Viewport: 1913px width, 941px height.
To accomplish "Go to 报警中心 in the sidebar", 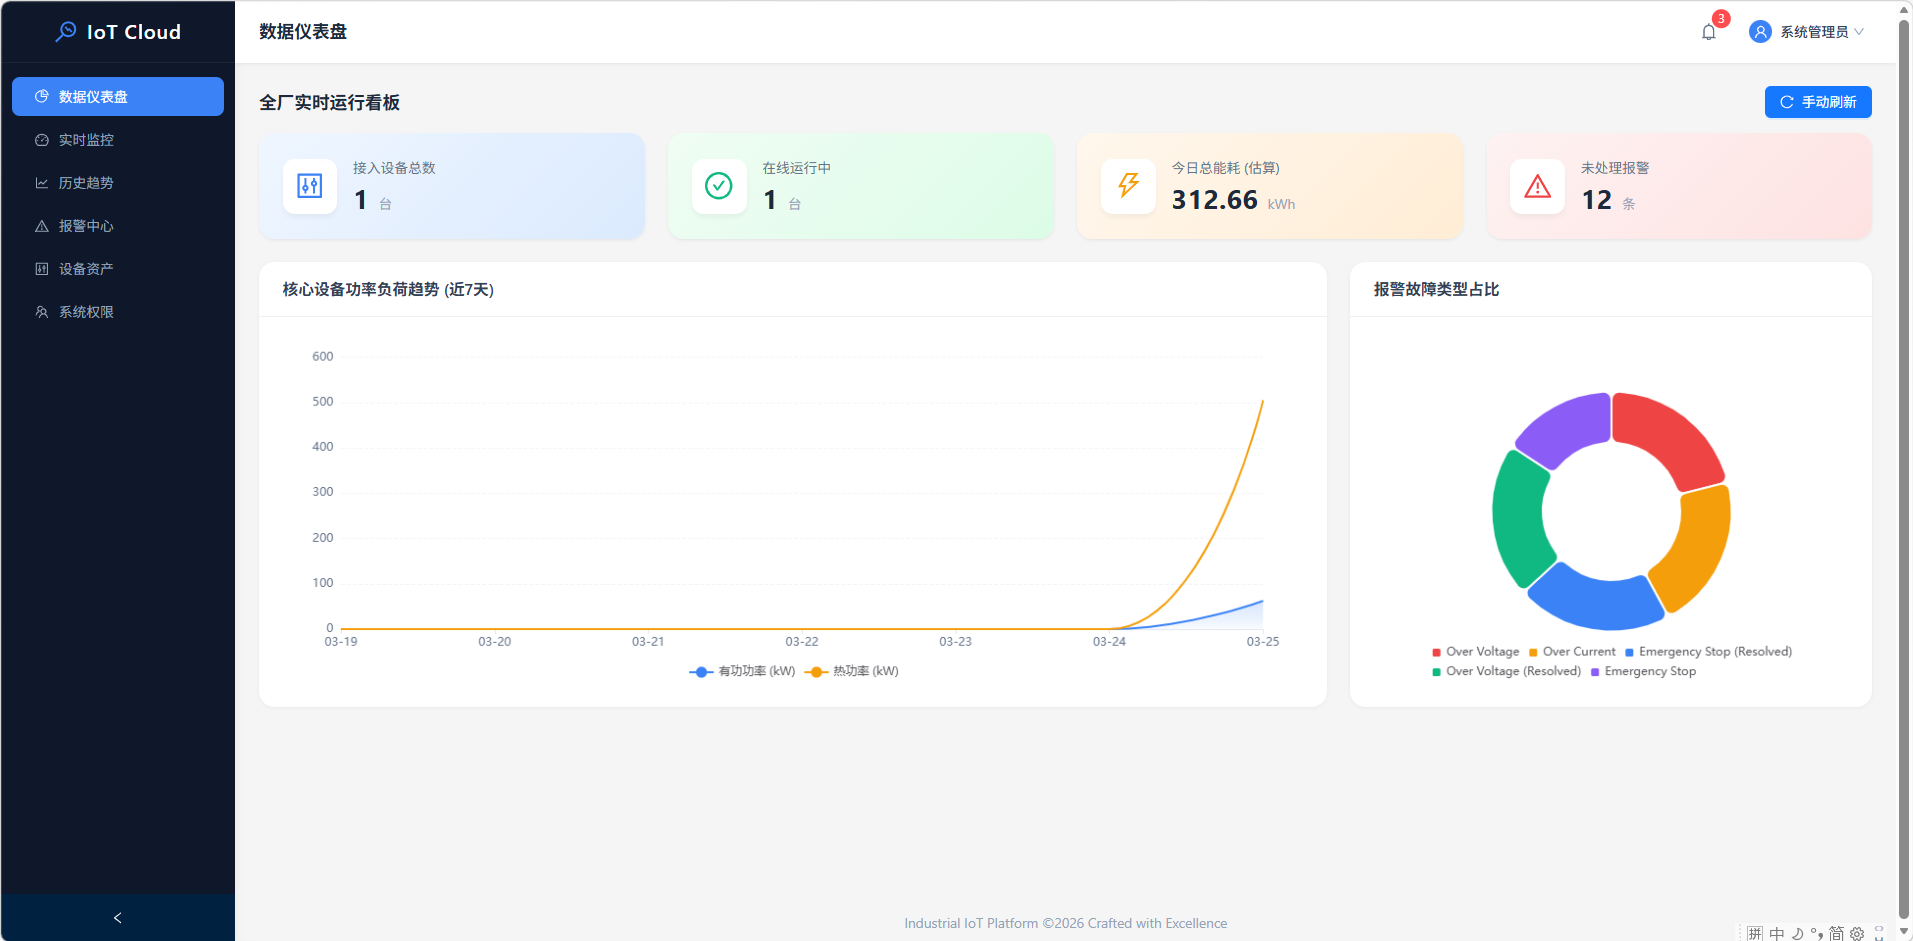I will coord(86,226).
